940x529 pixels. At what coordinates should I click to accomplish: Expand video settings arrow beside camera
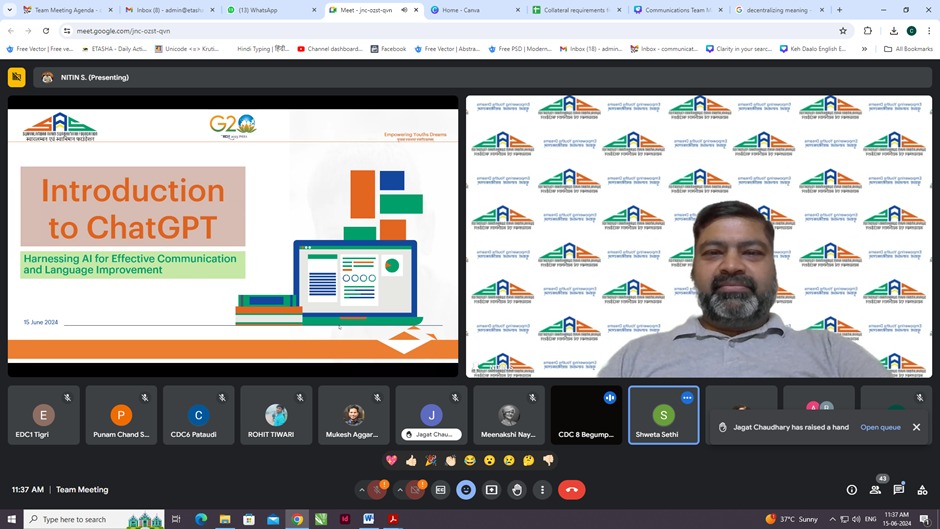tap(400, 490)
